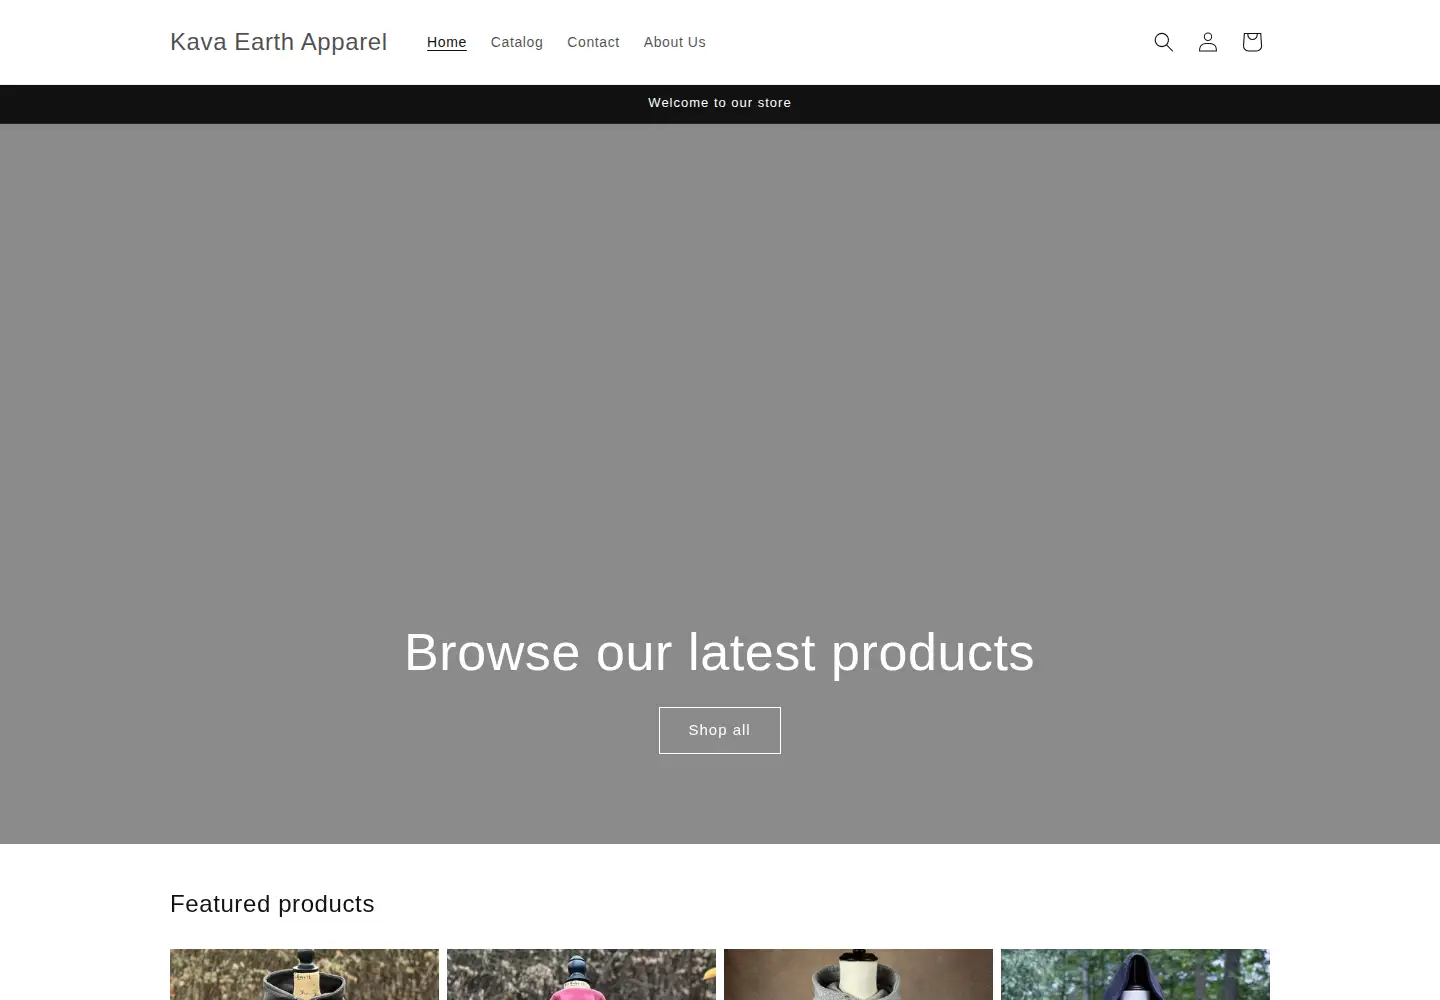Navigate to the Contact page
The width and height of the screenshot is (1440, 1000).
coord(593,42)
